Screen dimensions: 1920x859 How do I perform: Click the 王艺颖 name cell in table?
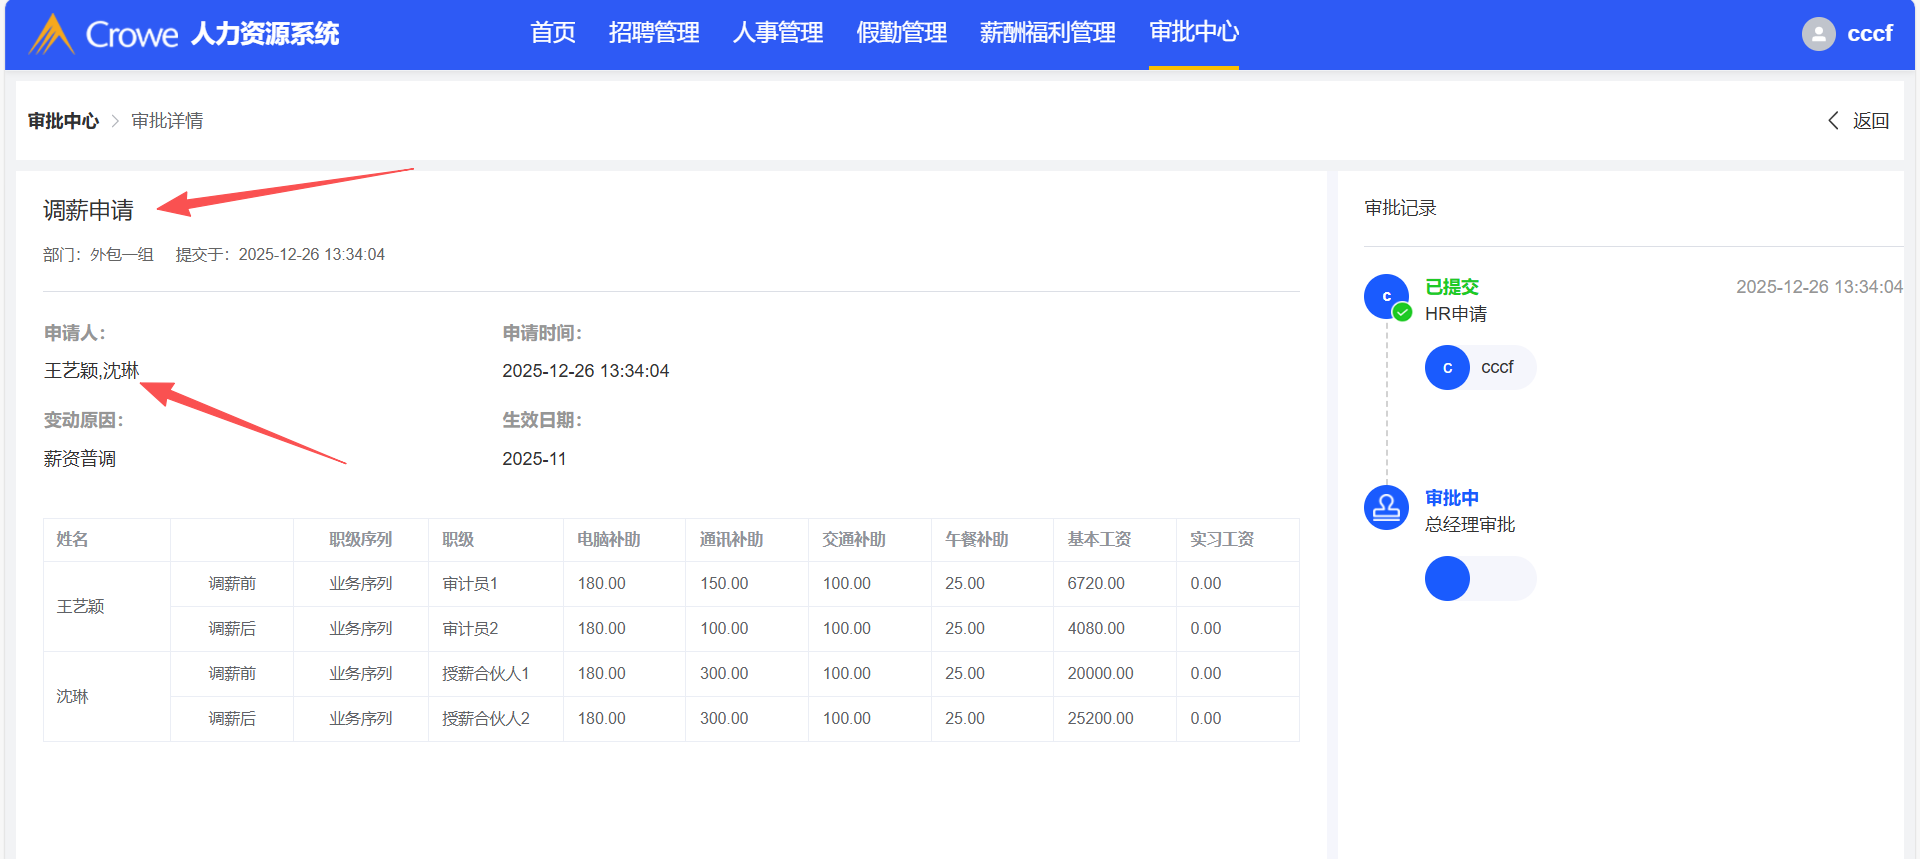pyautogui.click(x=81, y=607)
